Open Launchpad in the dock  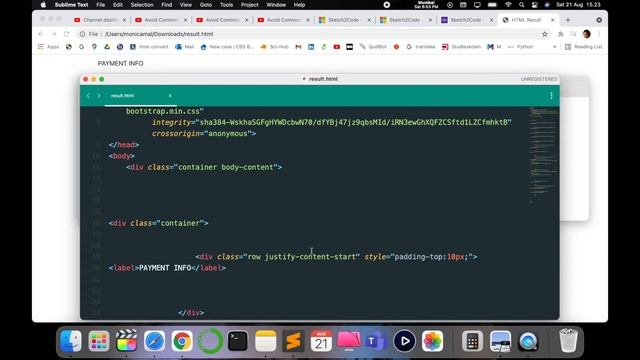coord(99,341)
